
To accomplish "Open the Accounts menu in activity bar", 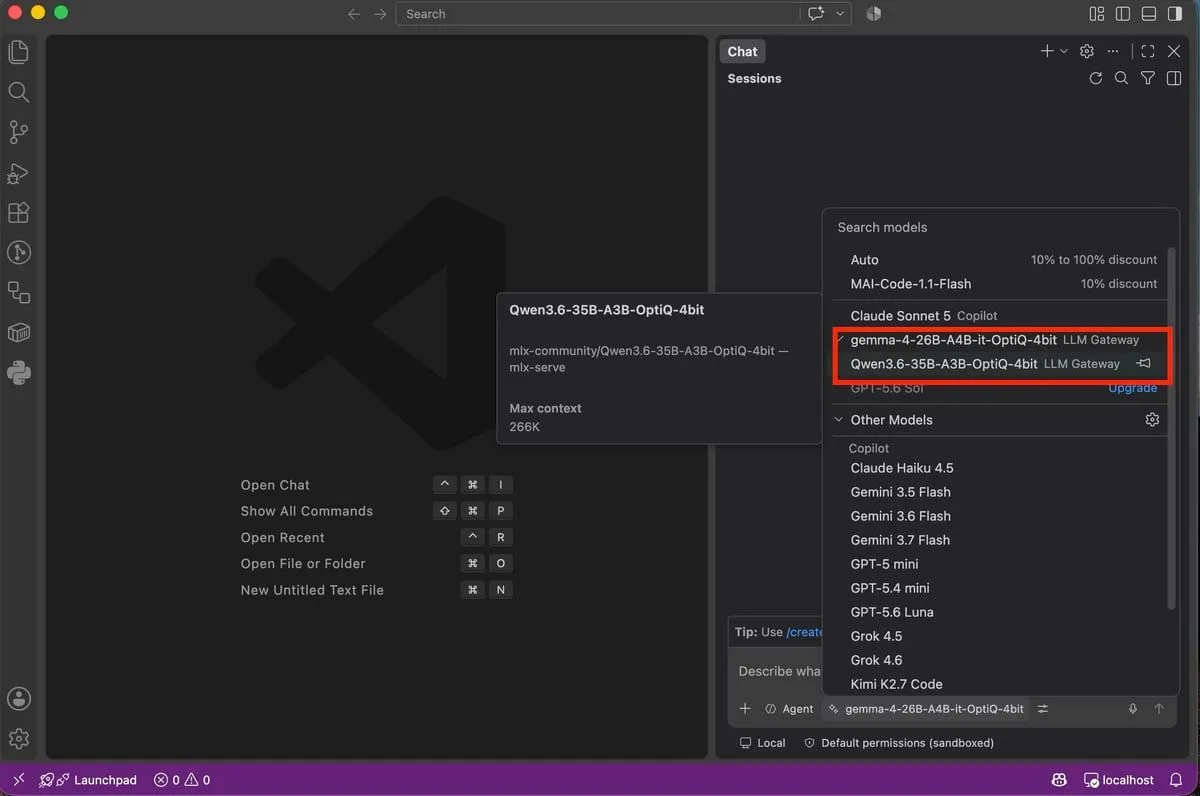I will point(18,698).
